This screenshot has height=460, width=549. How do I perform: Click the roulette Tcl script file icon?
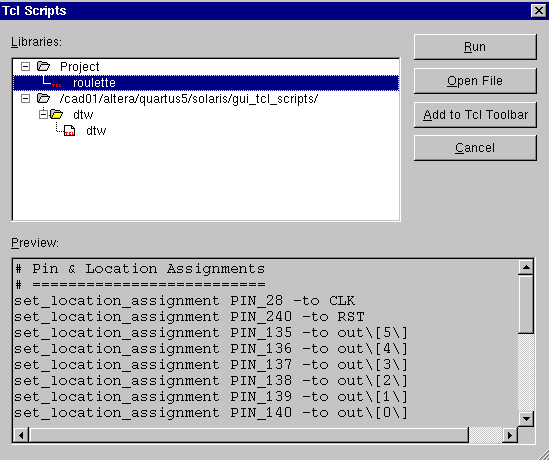click(56, 83)
